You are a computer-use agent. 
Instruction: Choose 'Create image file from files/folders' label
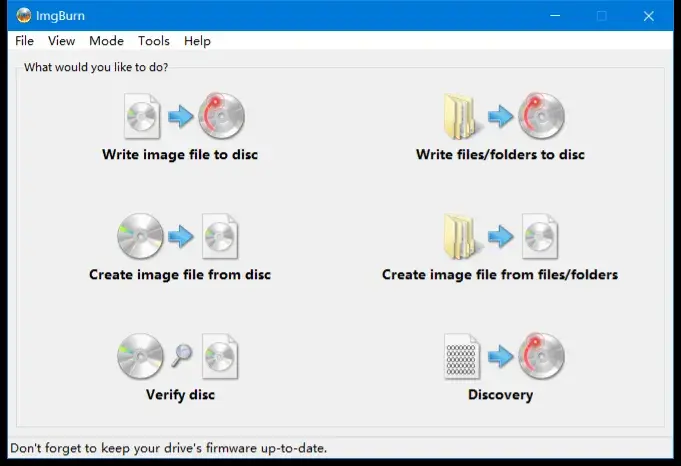500,274
